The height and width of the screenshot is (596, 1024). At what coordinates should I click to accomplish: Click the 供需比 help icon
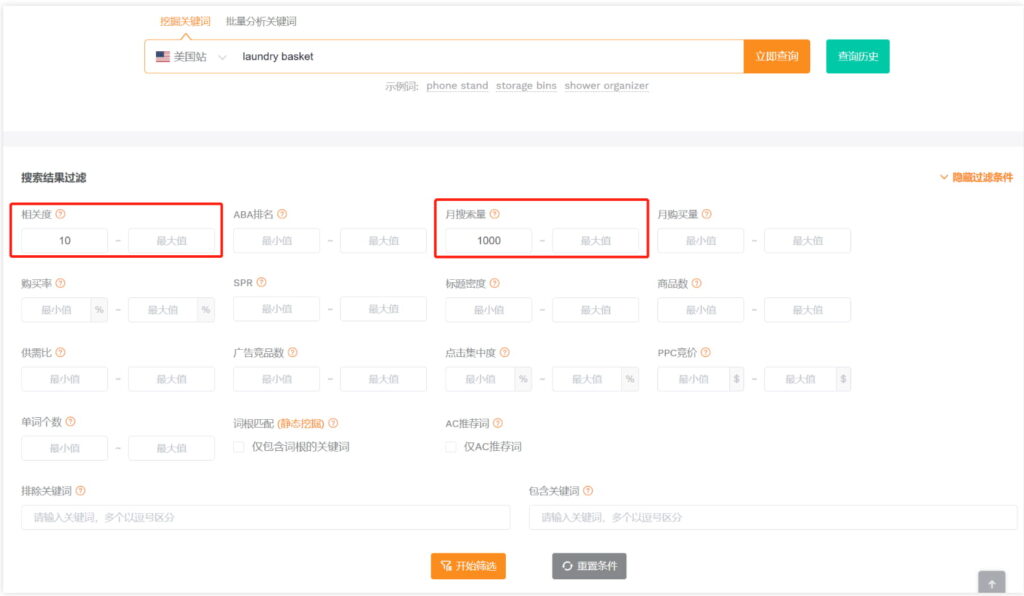click(x=60, y=352)
